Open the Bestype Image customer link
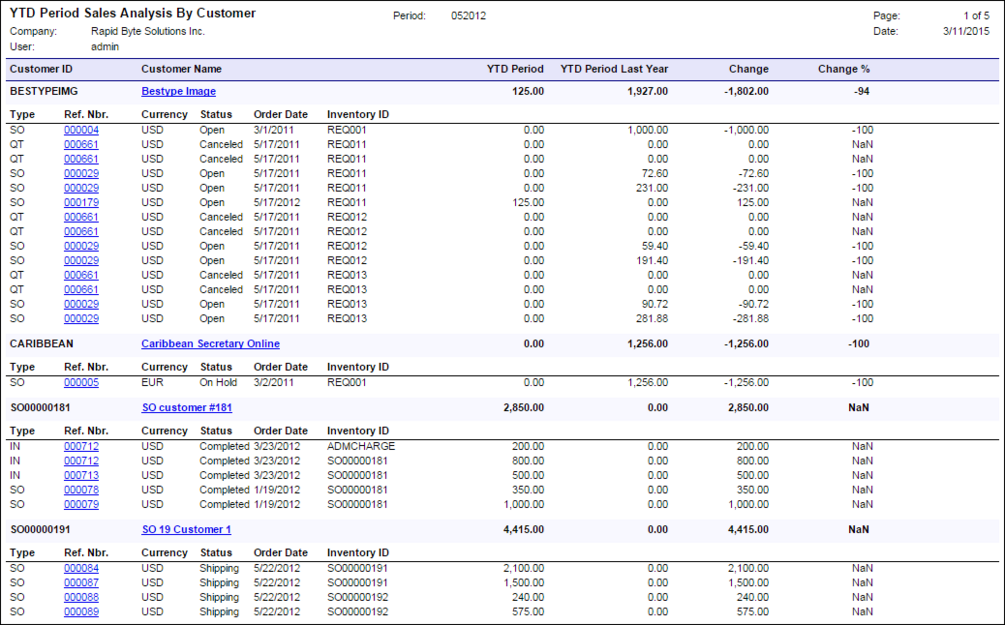The image size is (1005, 625). click(x=178, y=92)
